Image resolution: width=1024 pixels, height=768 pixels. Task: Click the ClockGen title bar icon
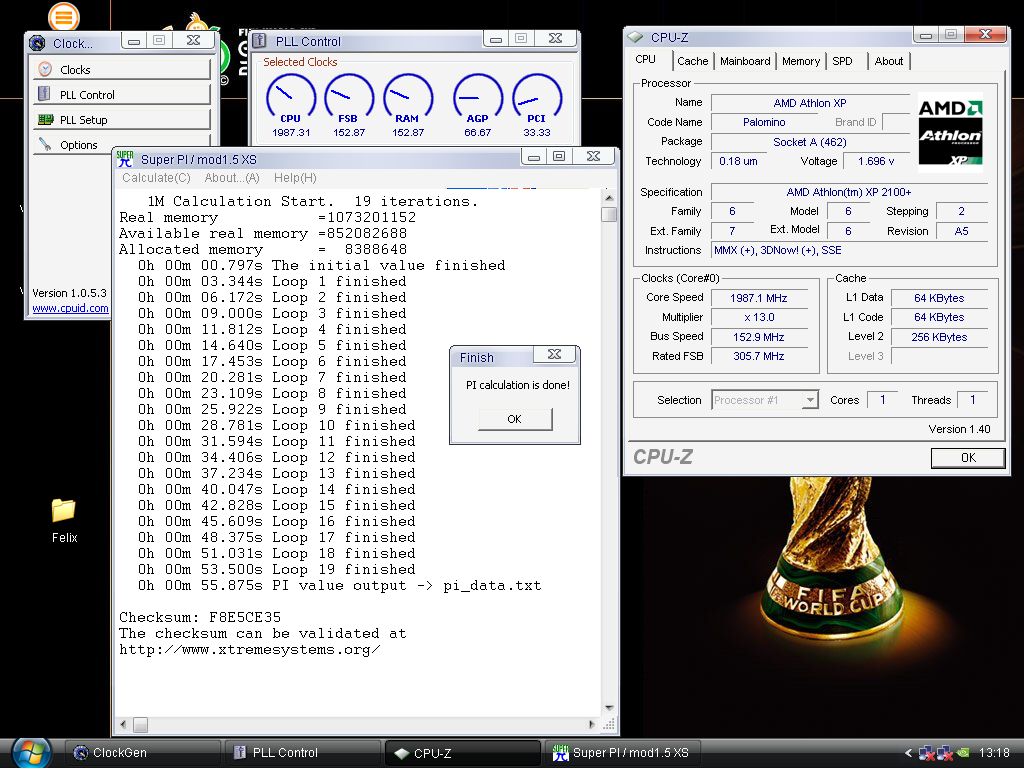(x=37, y=43)
